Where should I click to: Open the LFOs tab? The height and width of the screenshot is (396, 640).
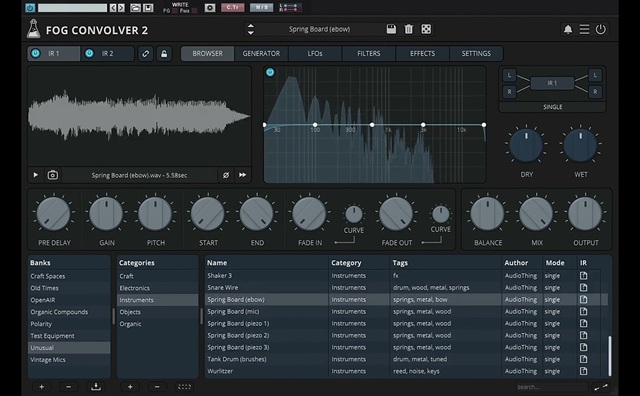[315, 53]
